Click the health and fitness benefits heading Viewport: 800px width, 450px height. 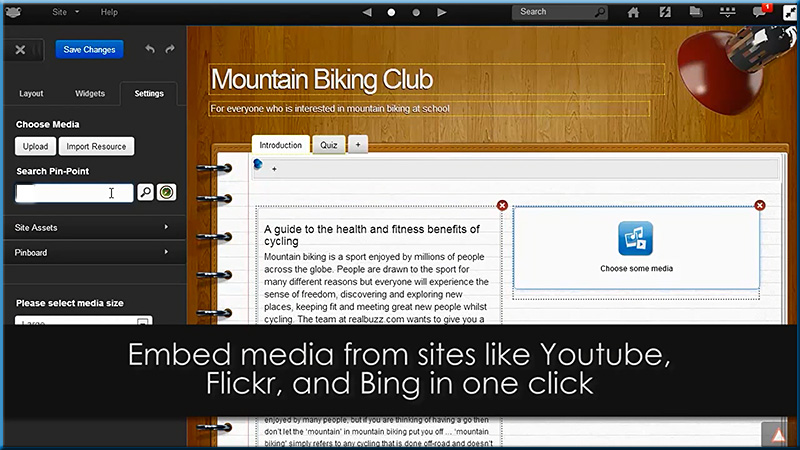coord(372,235)
